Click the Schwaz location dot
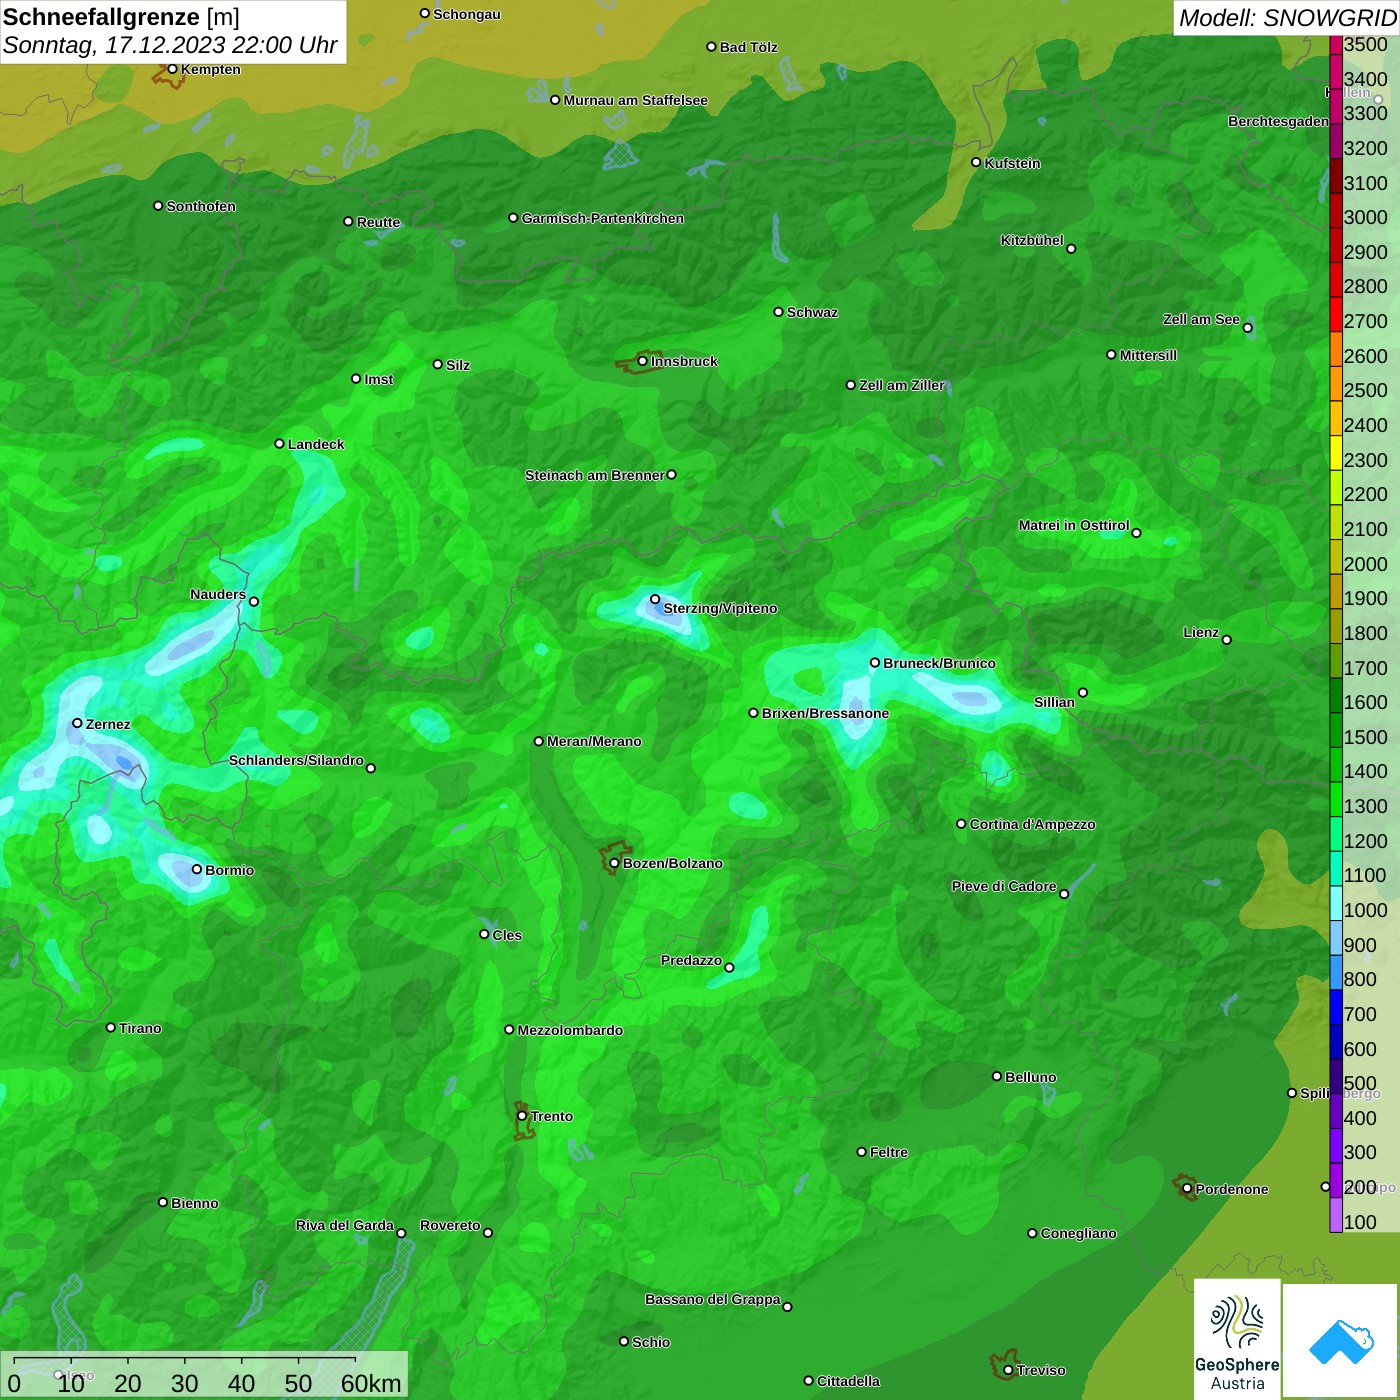Viewport: 1400px width, 1400px height. point(778,312)
